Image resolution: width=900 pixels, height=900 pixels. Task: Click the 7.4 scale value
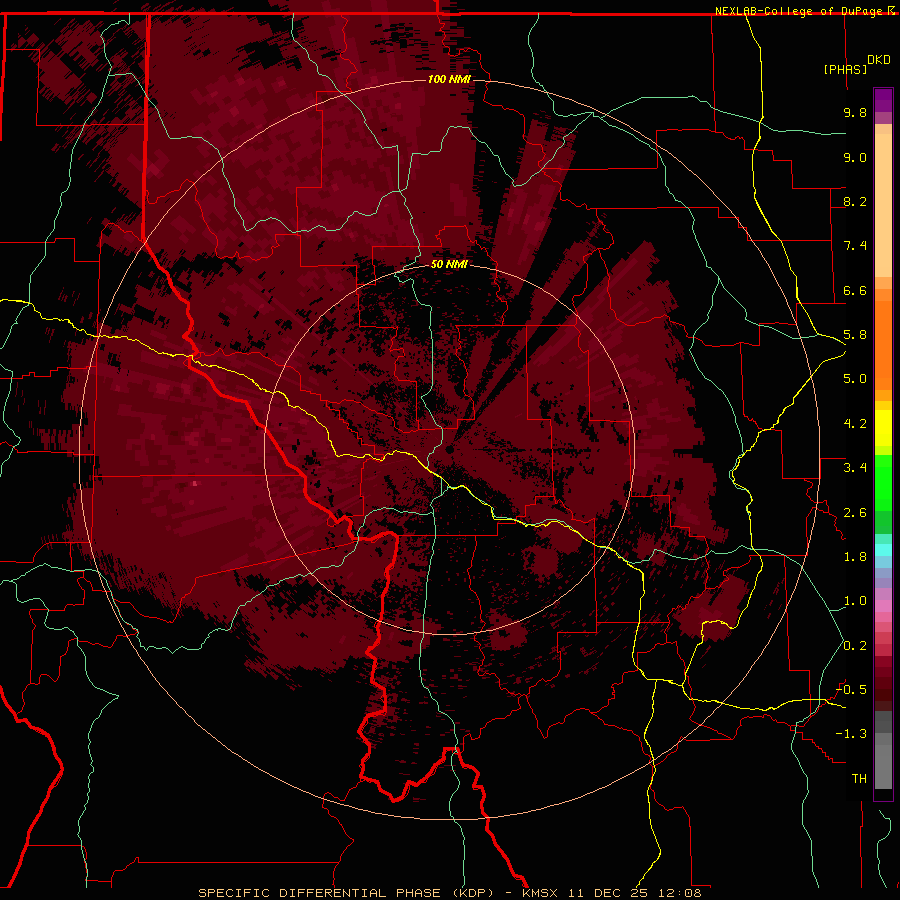click(x=855, y=246)
